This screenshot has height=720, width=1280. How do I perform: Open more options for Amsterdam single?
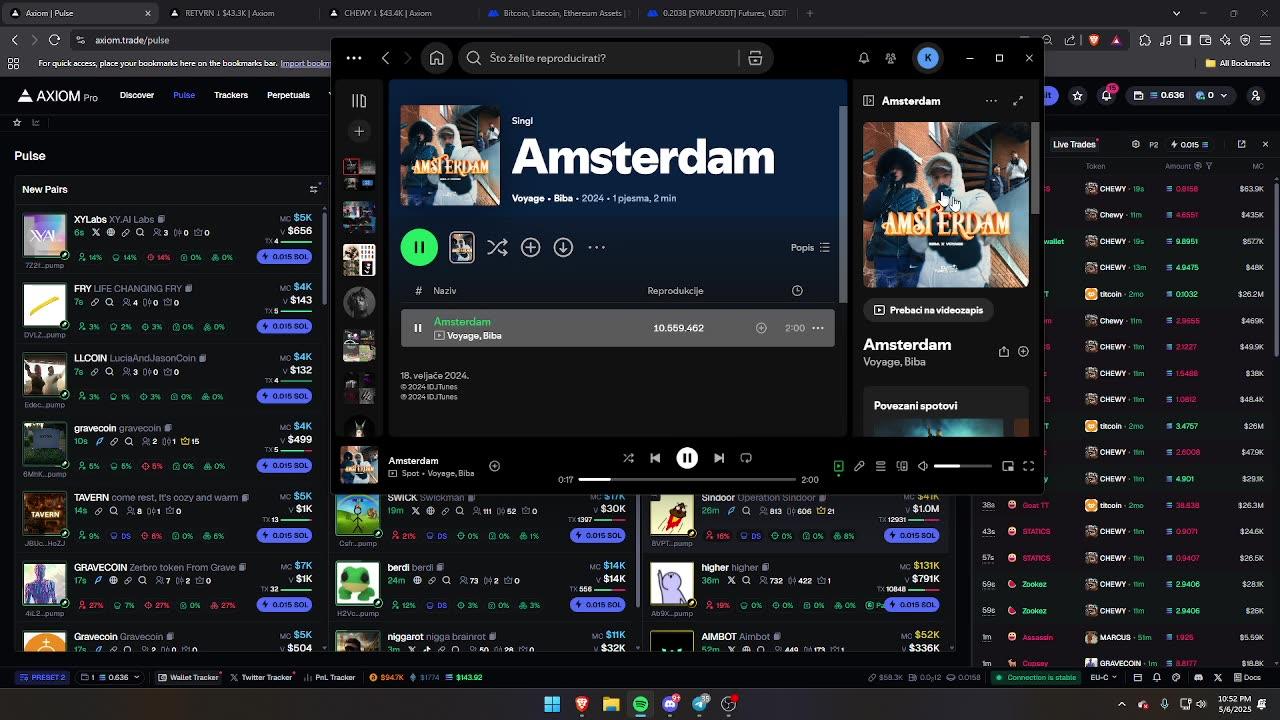coord(597,247)
